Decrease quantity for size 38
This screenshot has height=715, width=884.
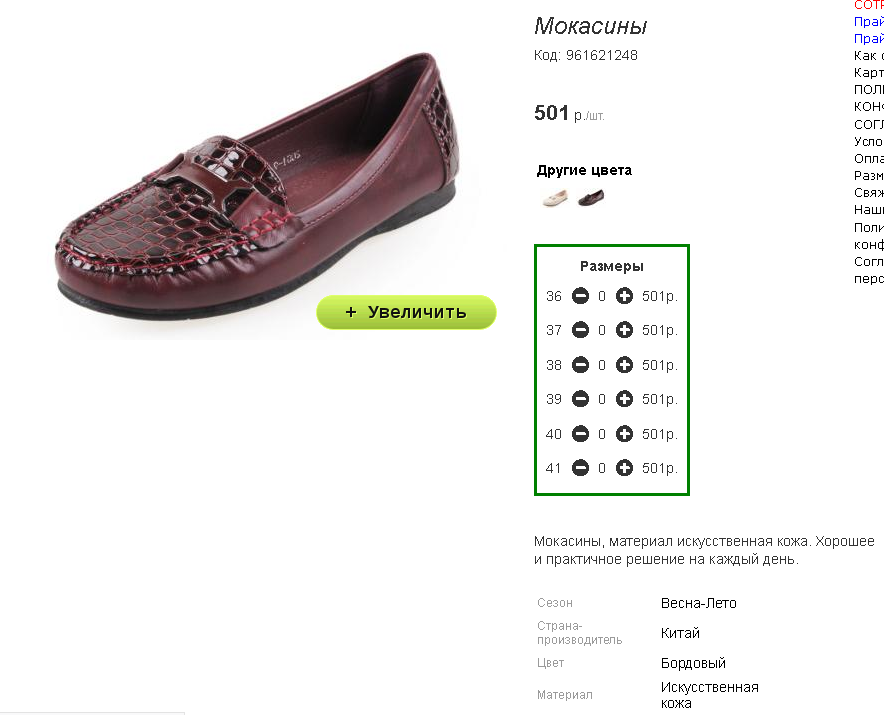[580, 365]
